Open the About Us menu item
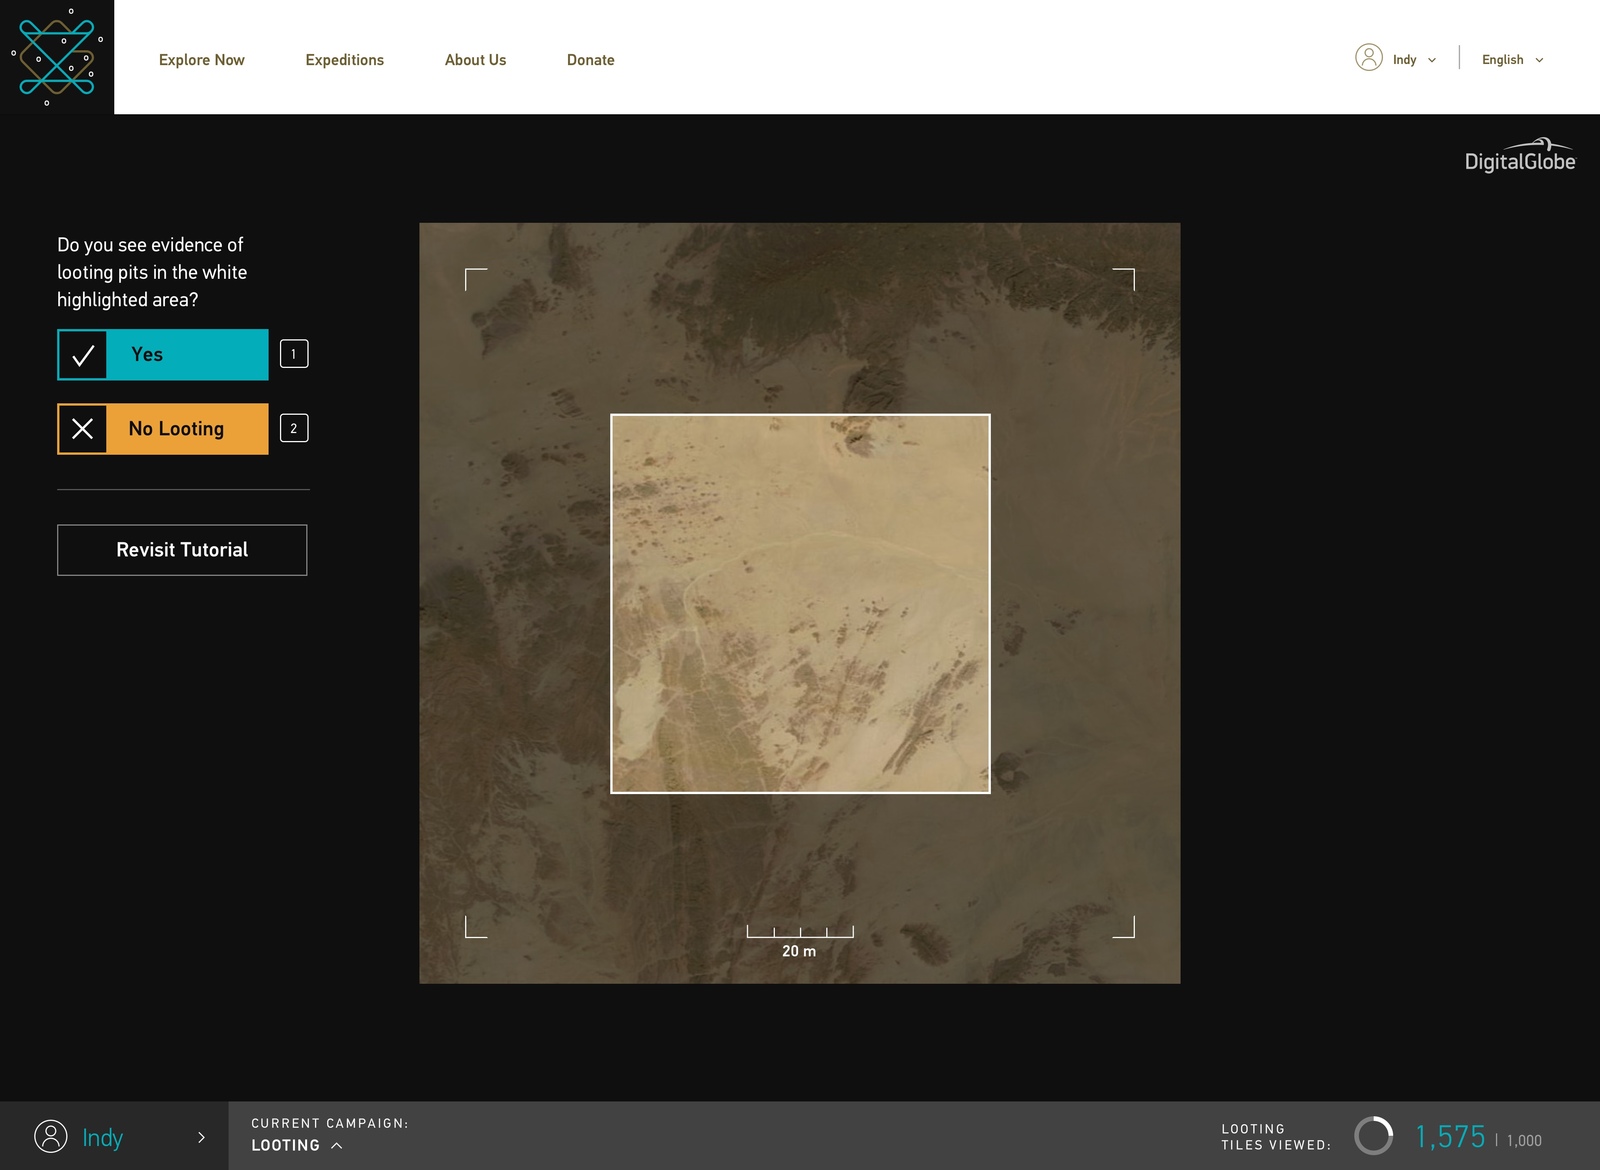The width and height of the screenshot is (1600, 1170). point(475,60)
